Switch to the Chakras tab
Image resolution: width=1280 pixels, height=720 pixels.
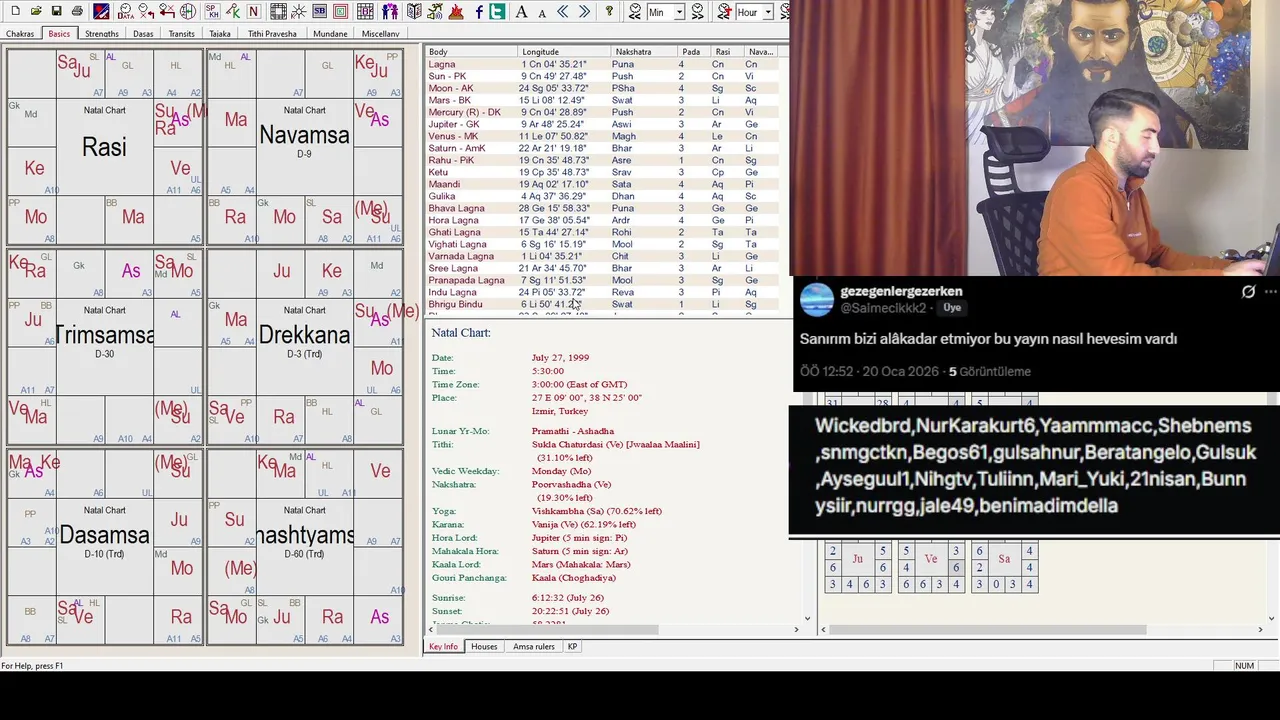(x=20, y=34)
